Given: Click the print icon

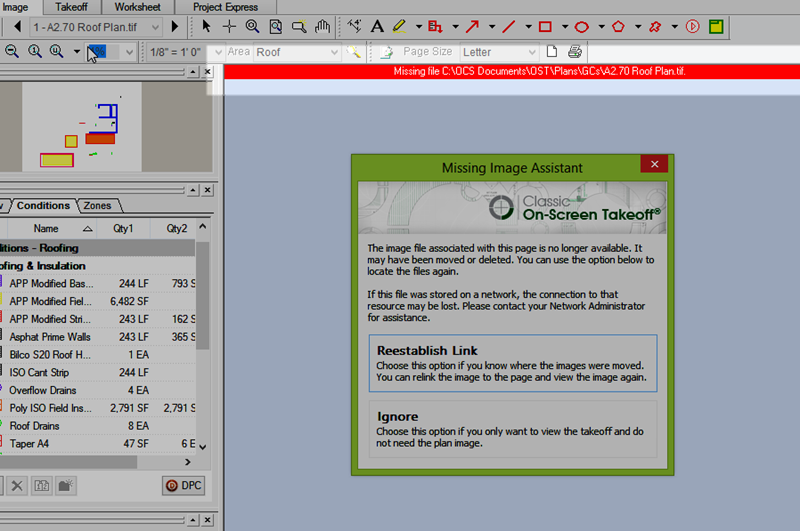Looking at the screenshot, I should [575, 52].
